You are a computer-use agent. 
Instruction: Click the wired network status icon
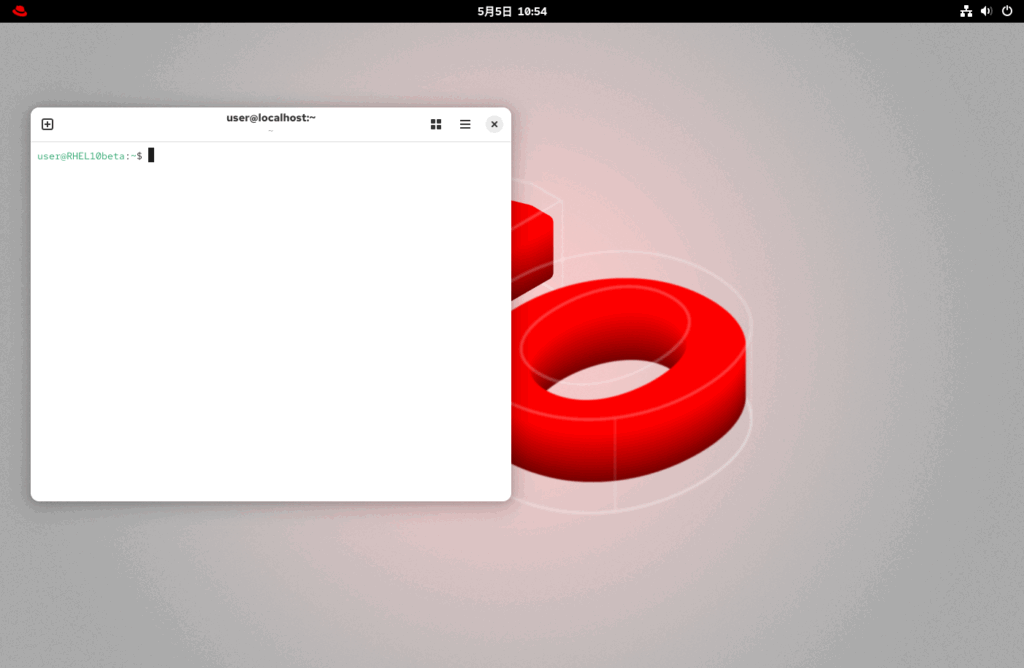tap(966, 11)
